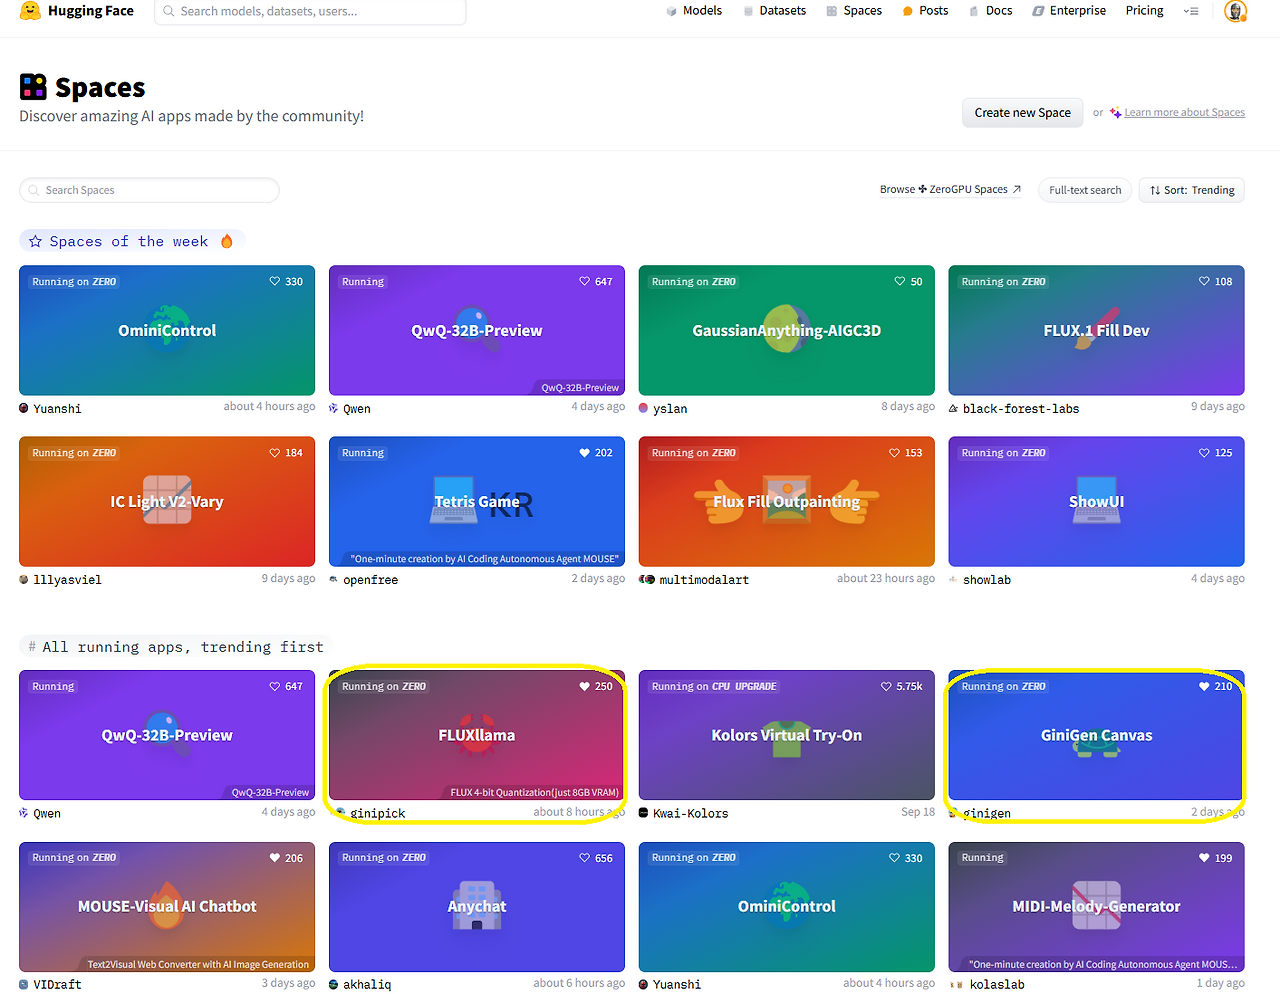Follow the Learn more about Spaces link
This screenshot has height=994, width=1280.
(1184, 113)
